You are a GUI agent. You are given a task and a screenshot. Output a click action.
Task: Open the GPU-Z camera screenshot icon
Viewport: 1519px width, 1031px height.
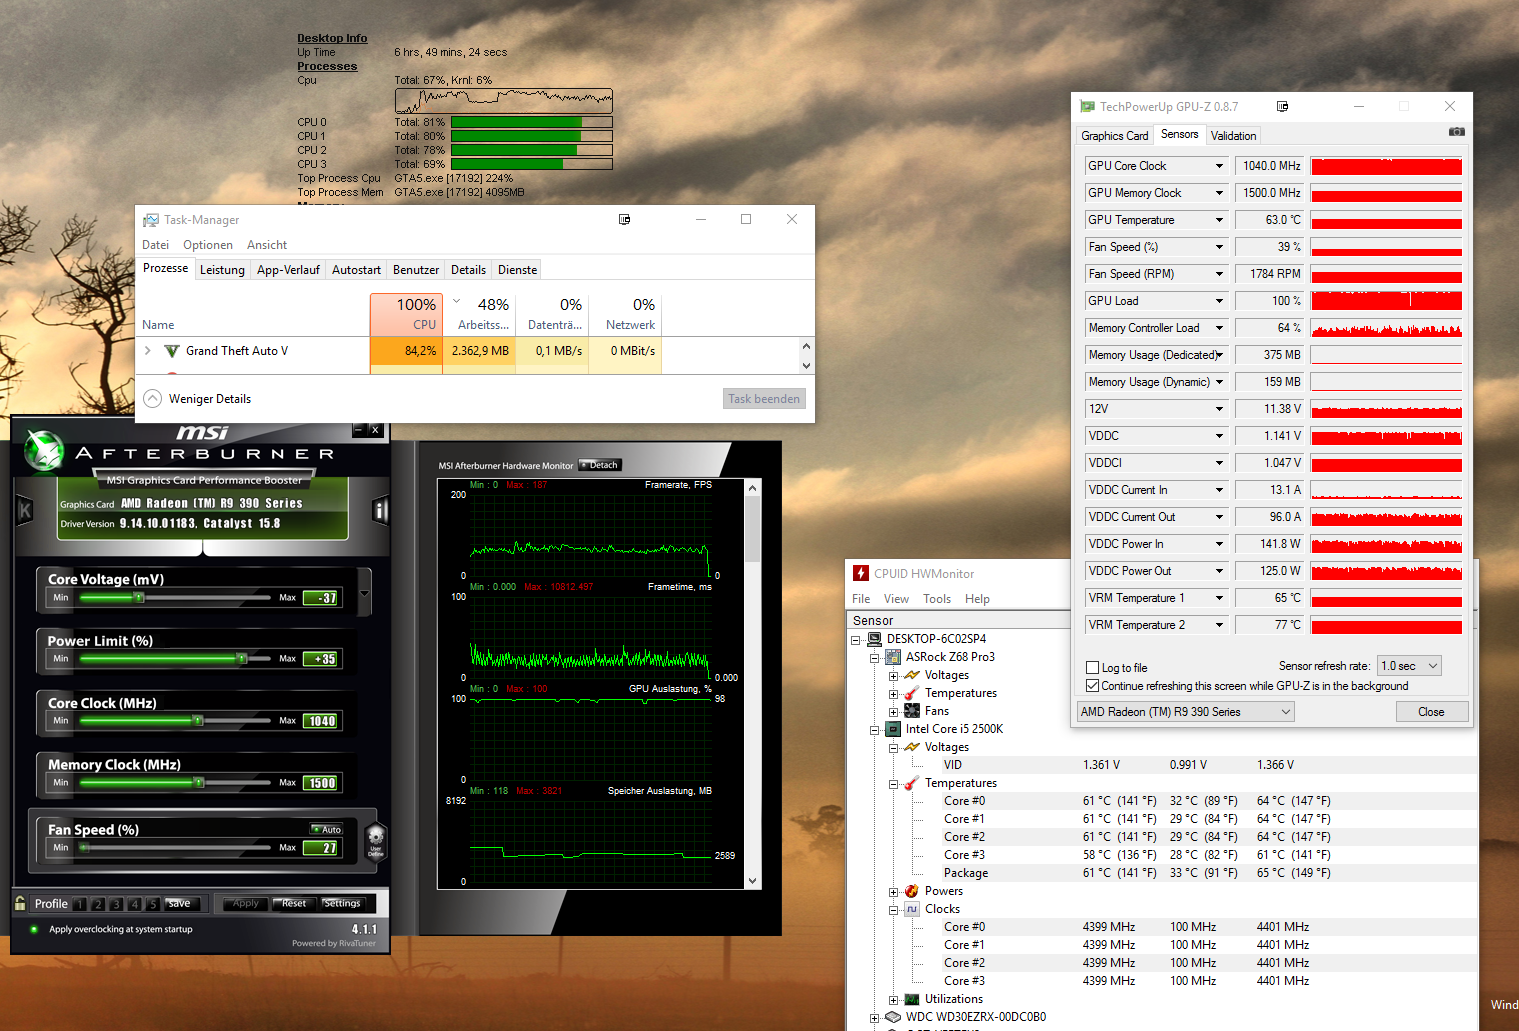point(1456,131)
